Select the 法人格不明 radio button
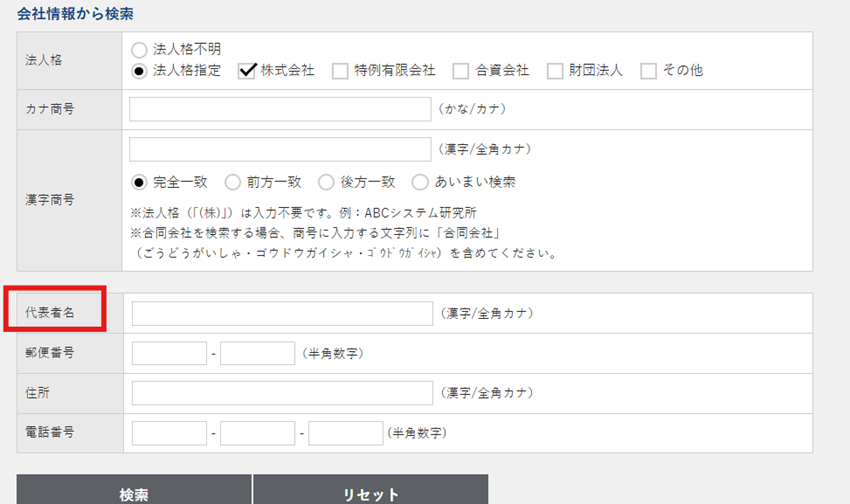Image resolution: width=850 pixels, height=504 pixels. [x=140, y=49]
